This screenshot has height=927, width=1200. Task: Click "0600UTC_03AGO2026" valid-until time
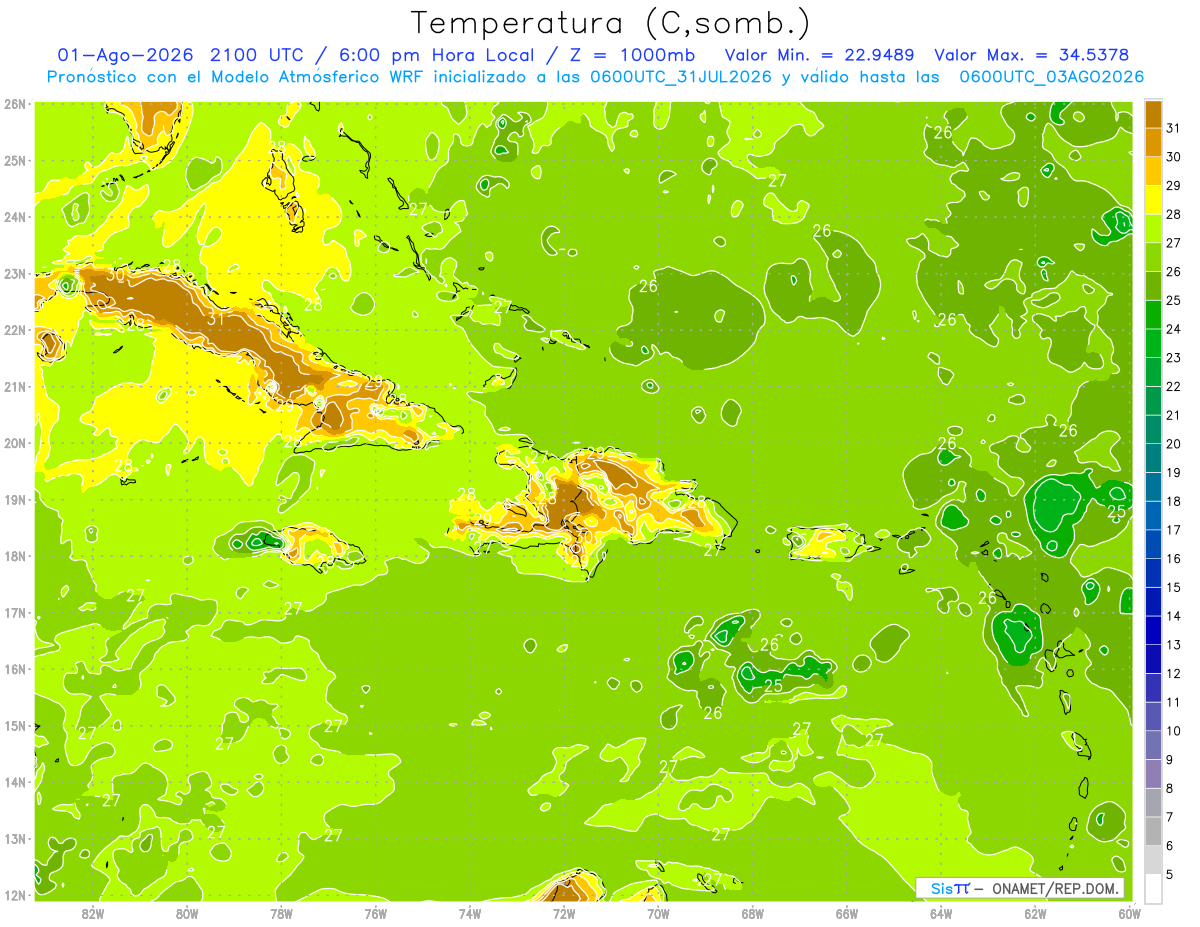(x=1051, y=77)
